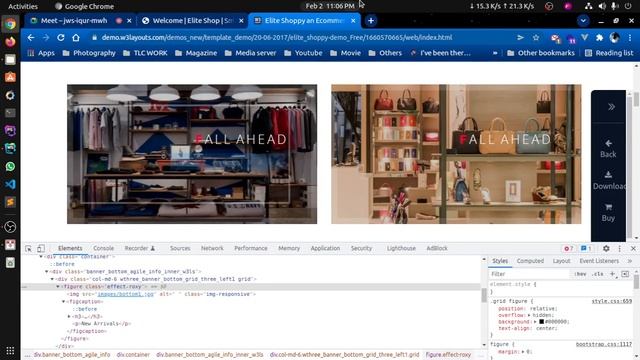Open the Network tab
Image resolution: width=640 pixels, height=360 pixels.
tap(212, 248)
